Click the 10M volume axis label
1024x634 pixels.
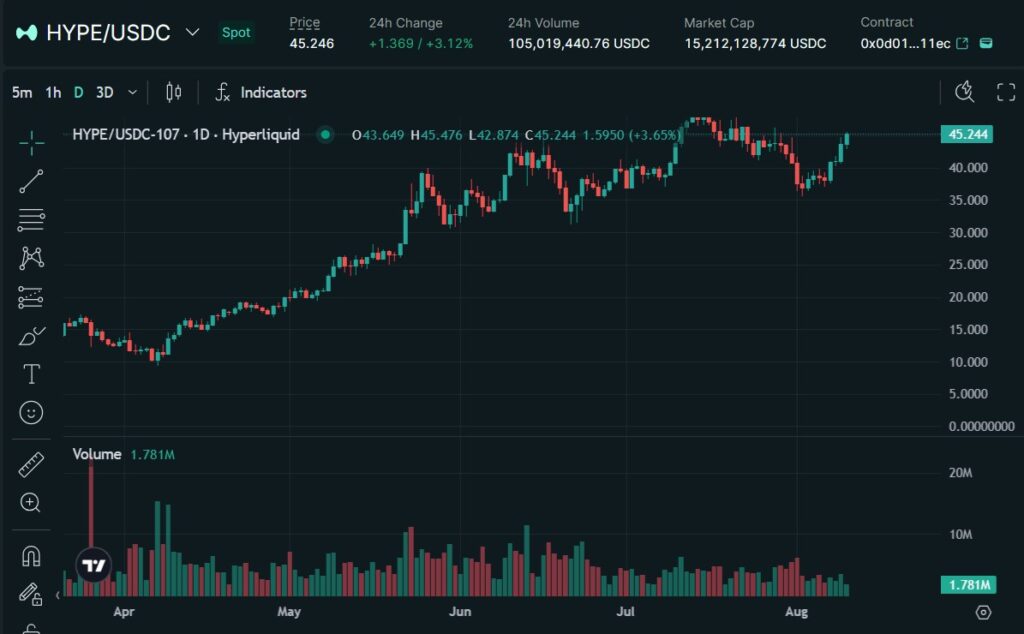[960, 535]
